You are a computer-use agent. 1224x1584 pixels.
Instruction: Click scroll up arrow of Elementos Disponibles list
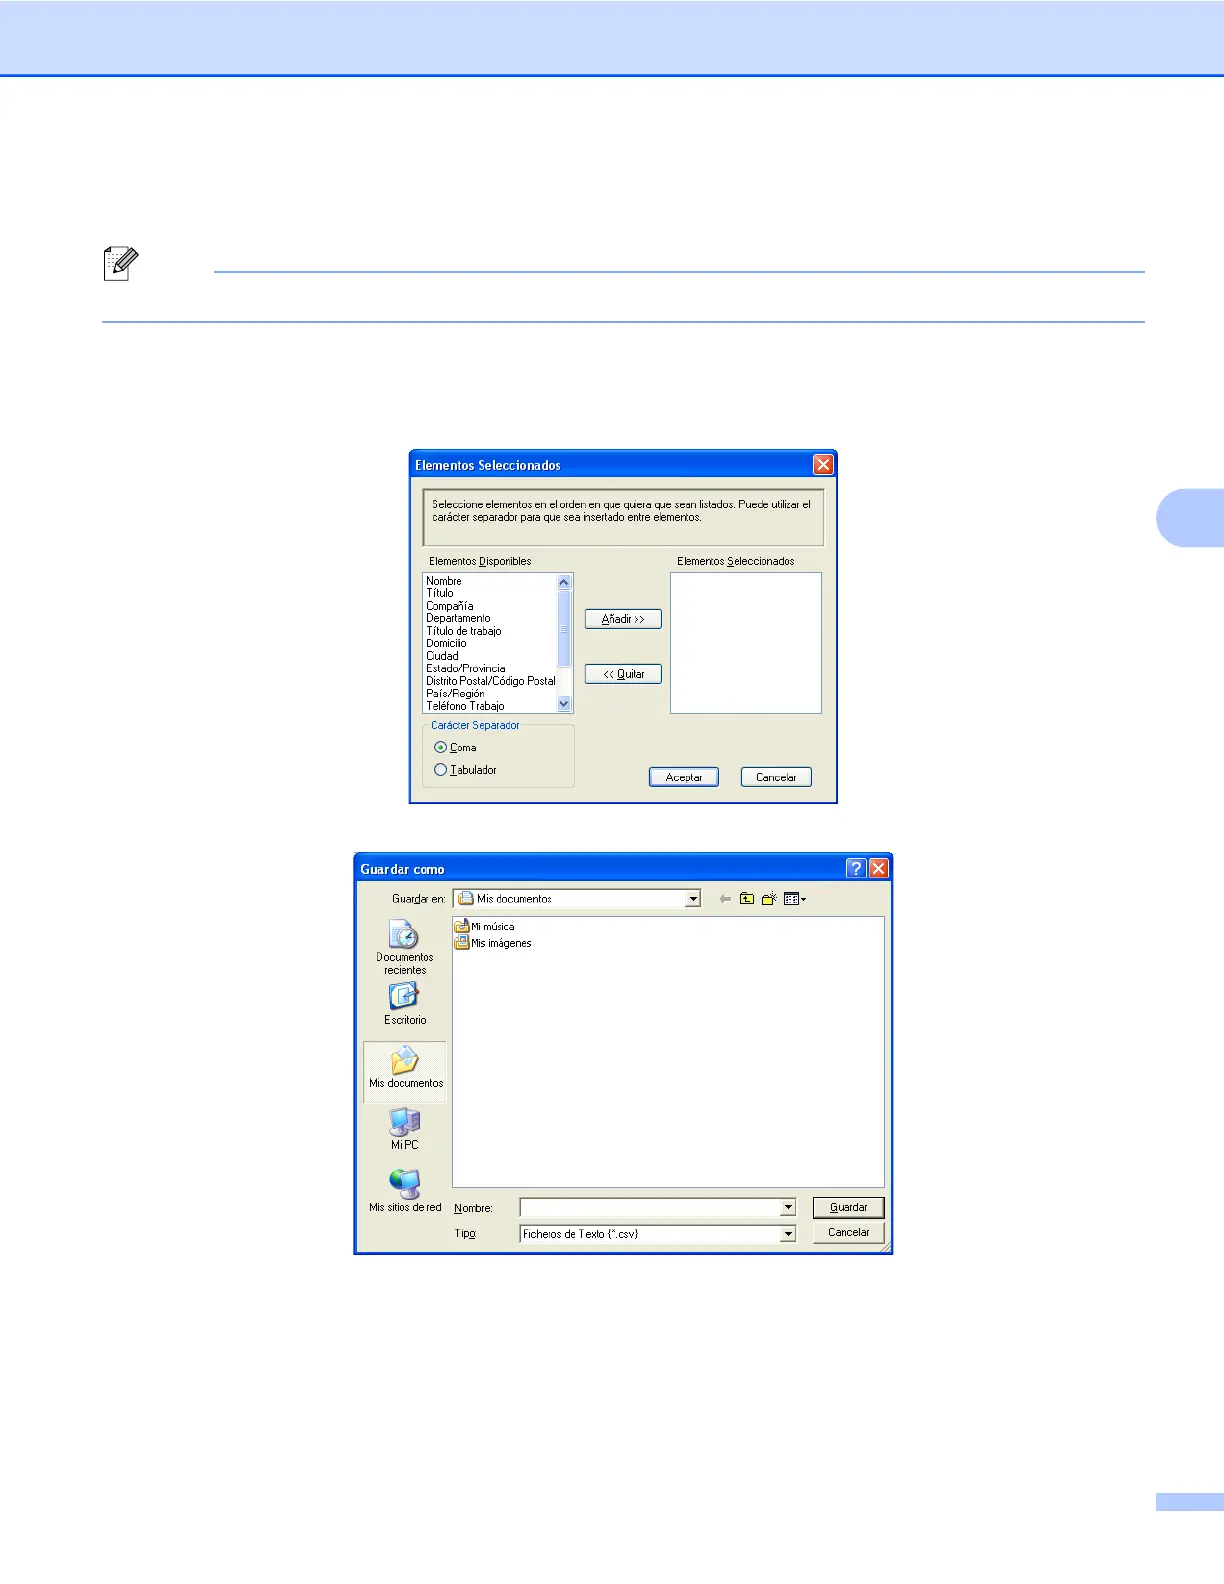564,582
